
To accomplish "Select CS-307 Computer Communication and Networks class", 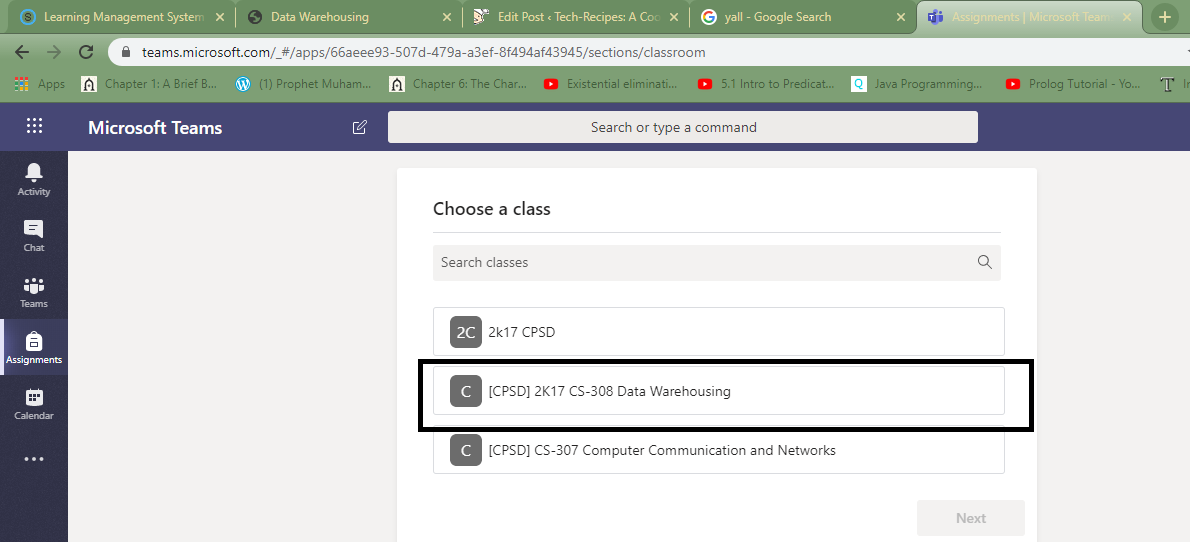I will (719, 450).
